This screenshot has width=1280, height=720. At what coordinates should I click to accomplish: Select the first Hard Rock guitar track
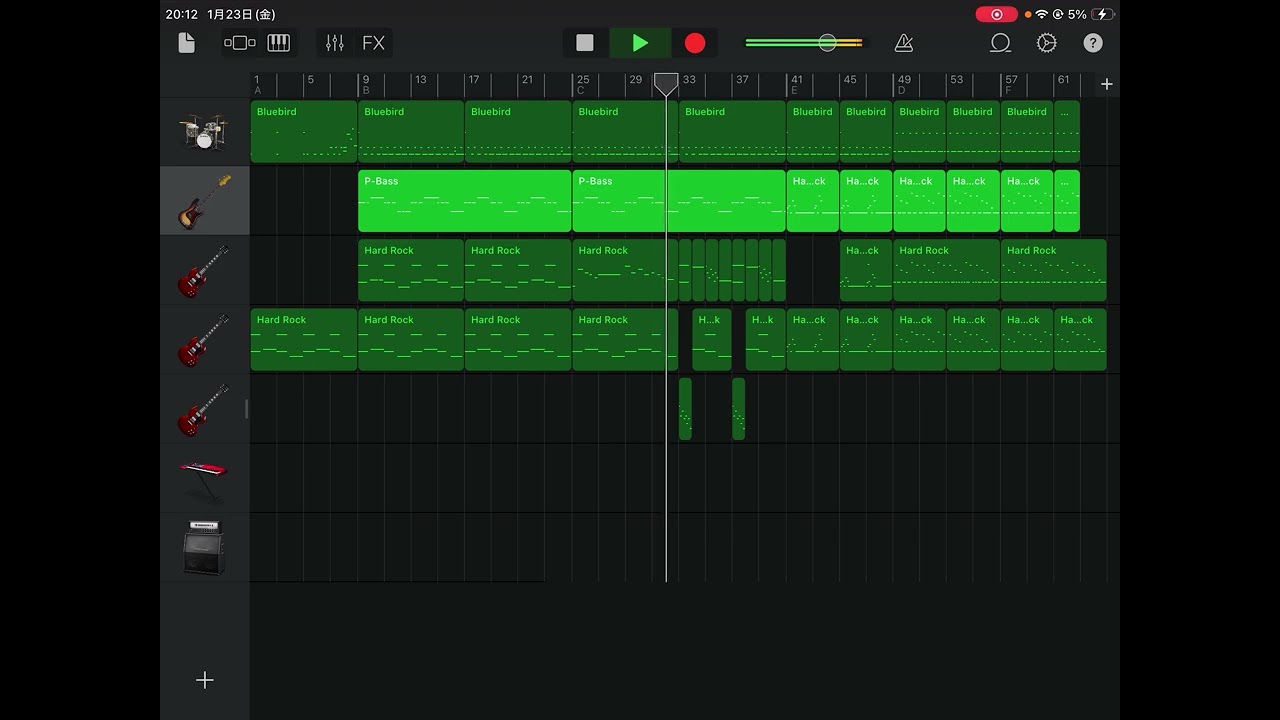click(x=204, y=270)
